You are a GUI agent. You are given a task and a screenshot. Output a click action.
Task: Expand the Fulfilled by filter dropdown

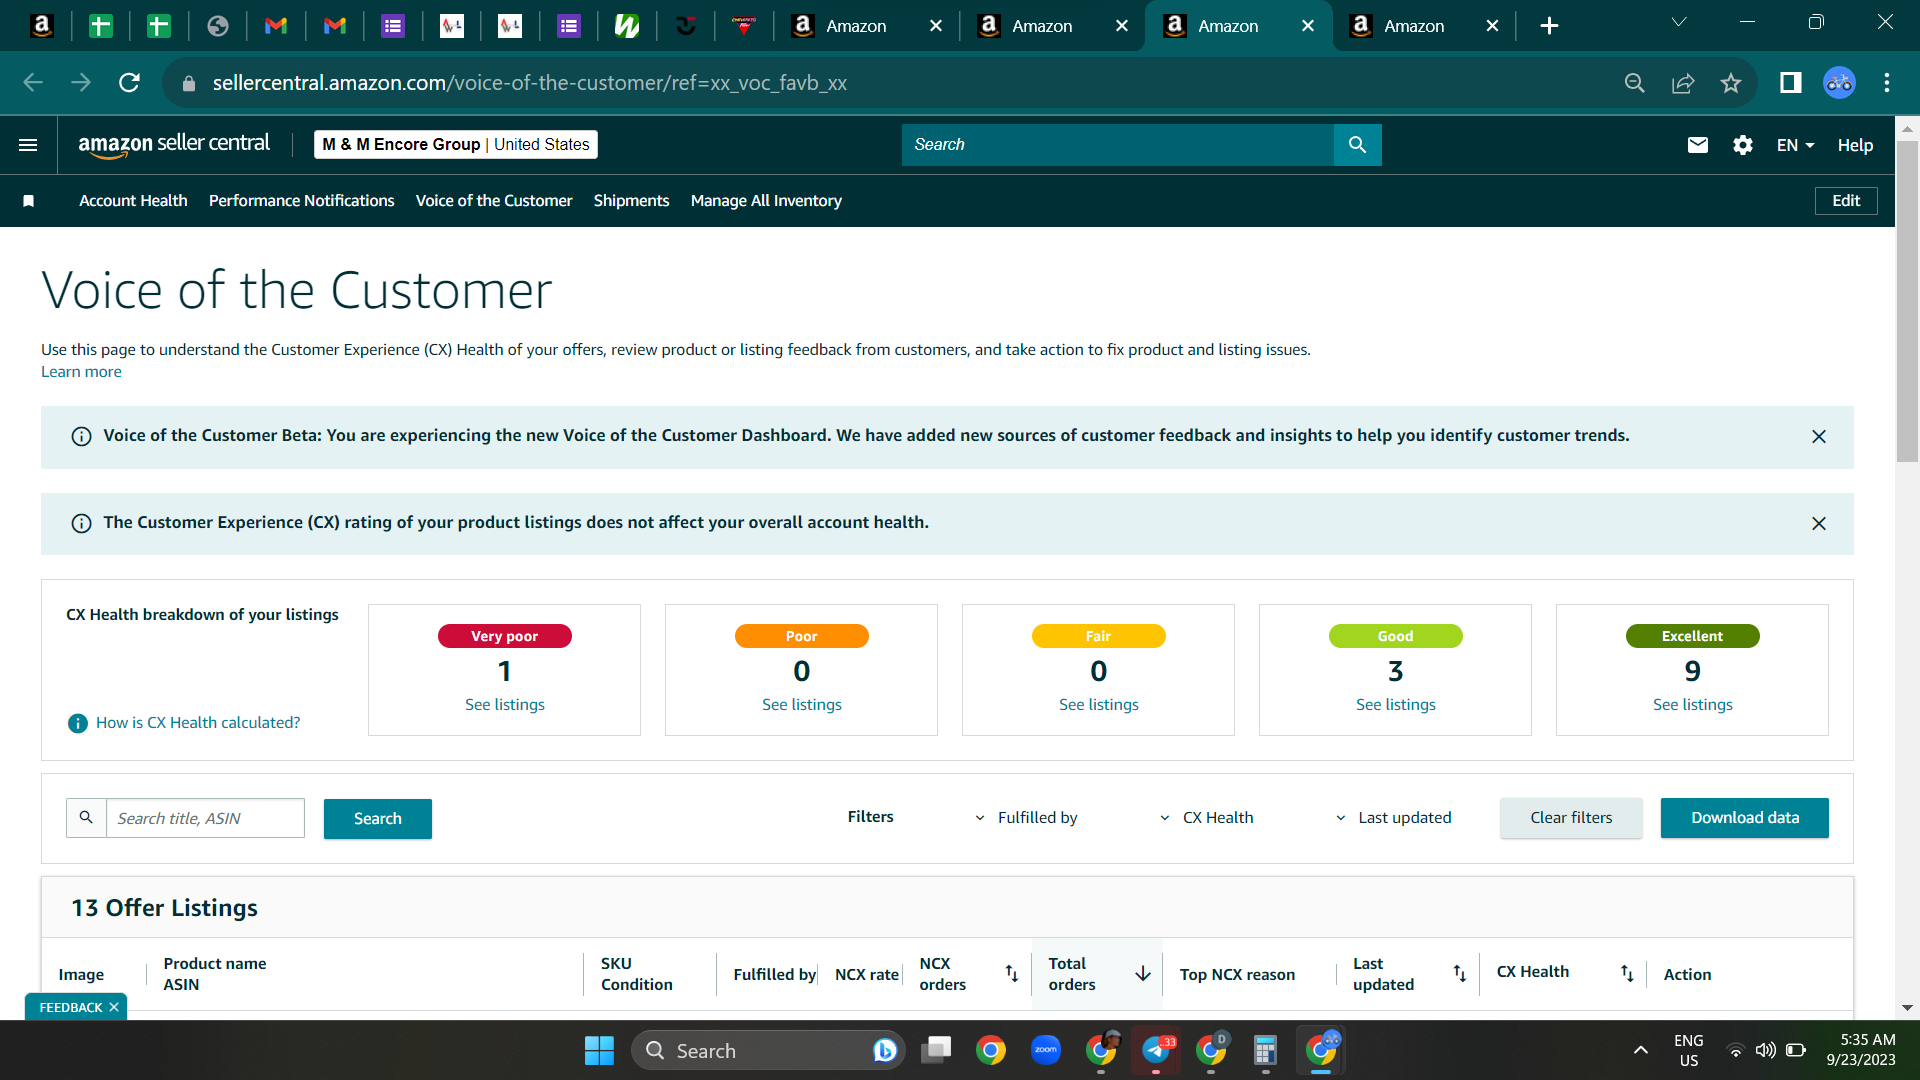coord(1027,818)
